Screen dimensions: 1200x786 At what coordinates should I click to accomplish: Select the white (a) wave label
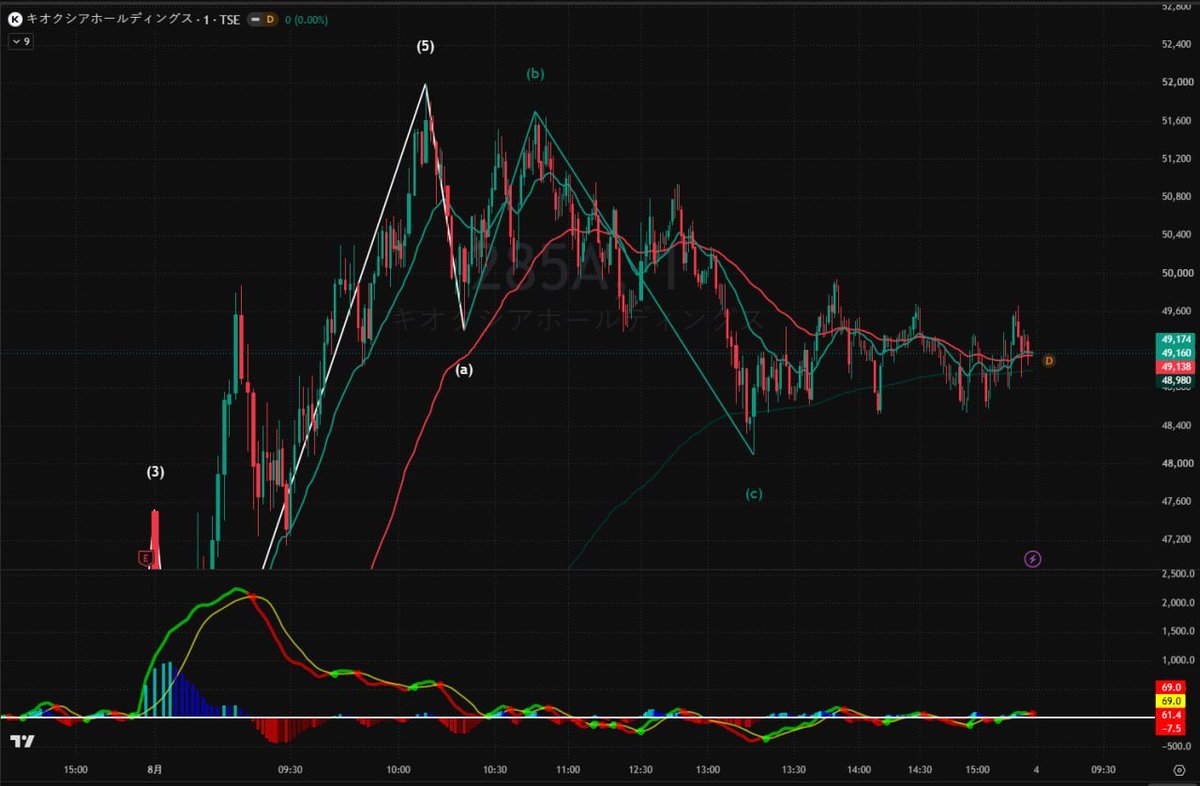(x=464, y=369)
